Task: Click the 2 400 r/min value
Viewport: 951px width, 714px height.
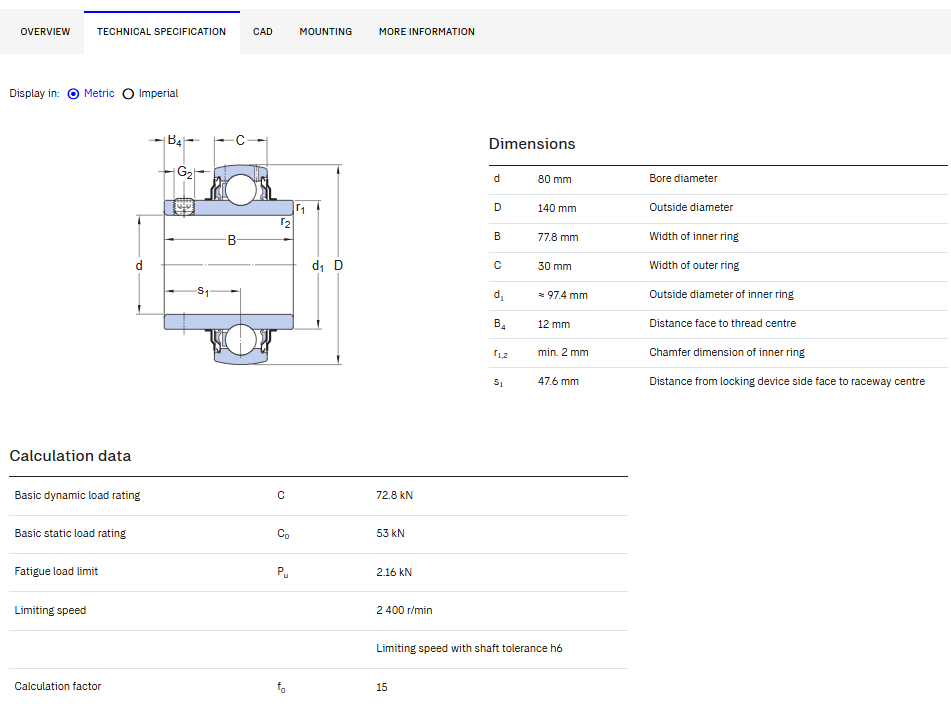Action: [x=404, y=610]
